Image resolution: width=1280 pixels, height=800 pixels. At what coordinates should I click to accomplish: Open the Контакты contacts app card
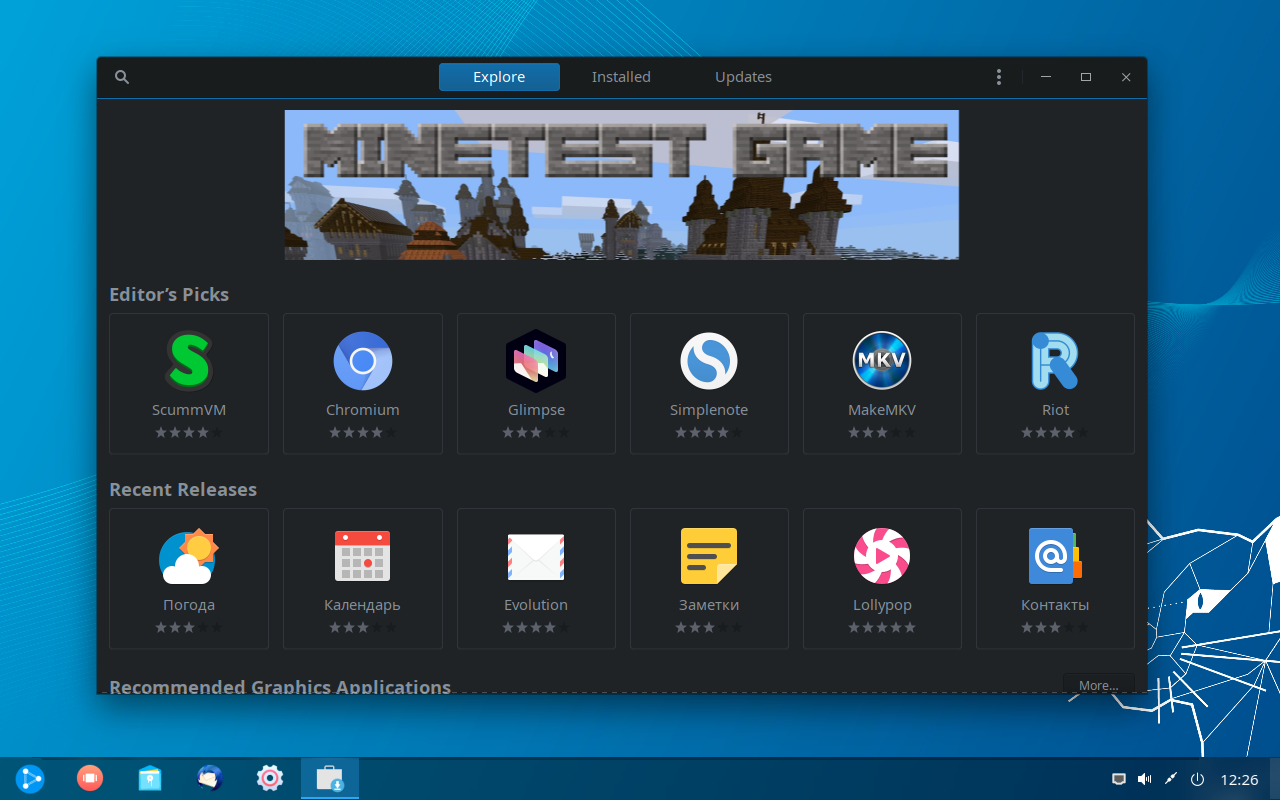(x=1055, y=579)
